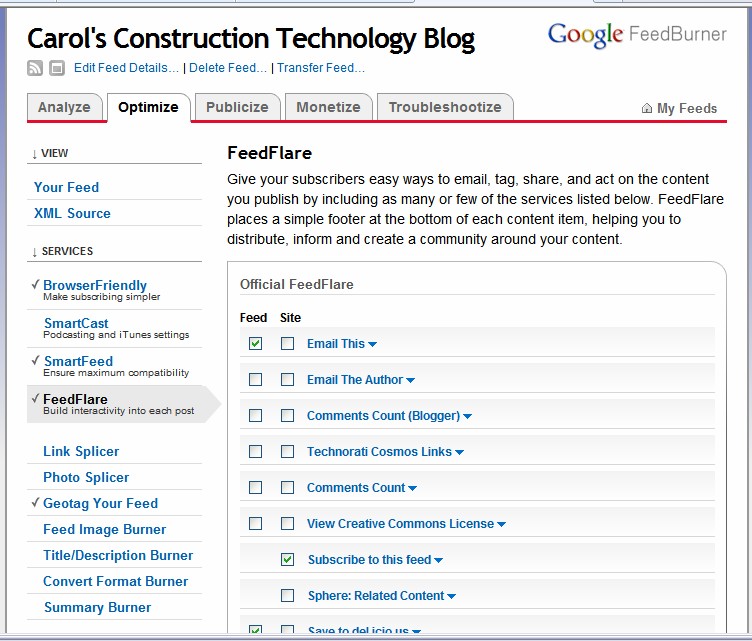The width and height of the screenshot is (752, 641).
Task: Go to the Troubleshootize tab
Action: pyautogui.click(x=445, y=107)
